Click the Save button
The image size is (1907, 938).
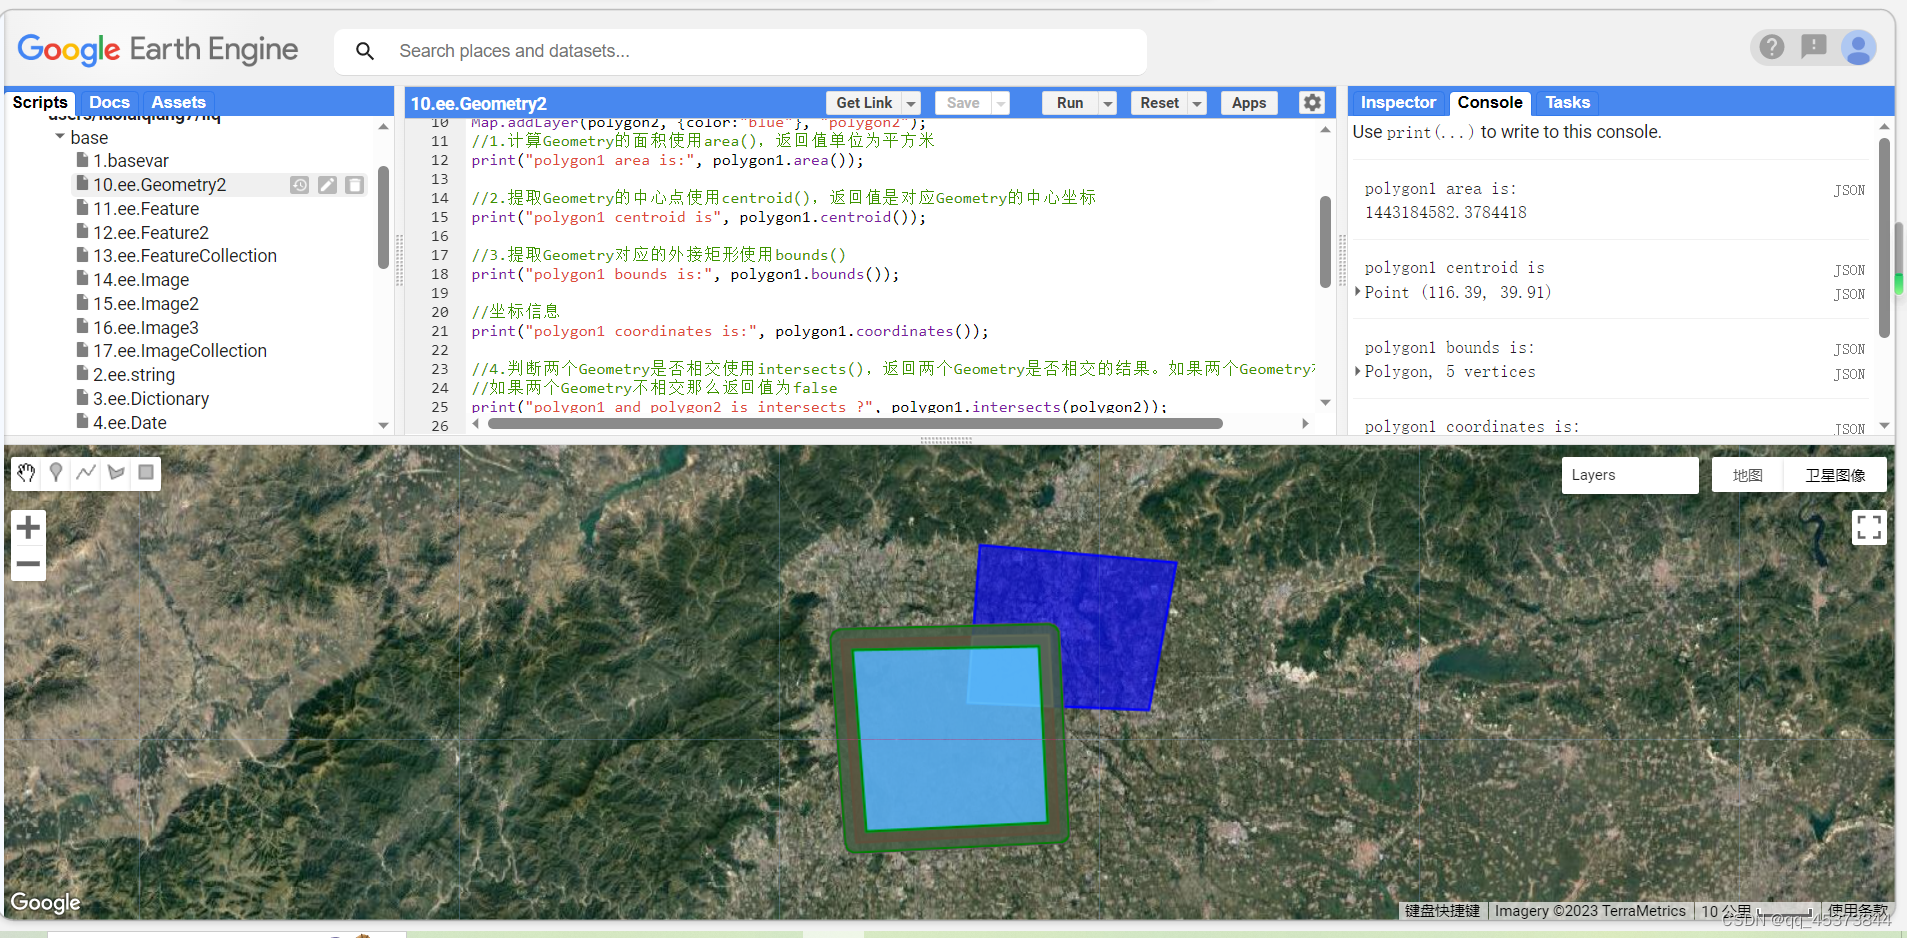963,103
